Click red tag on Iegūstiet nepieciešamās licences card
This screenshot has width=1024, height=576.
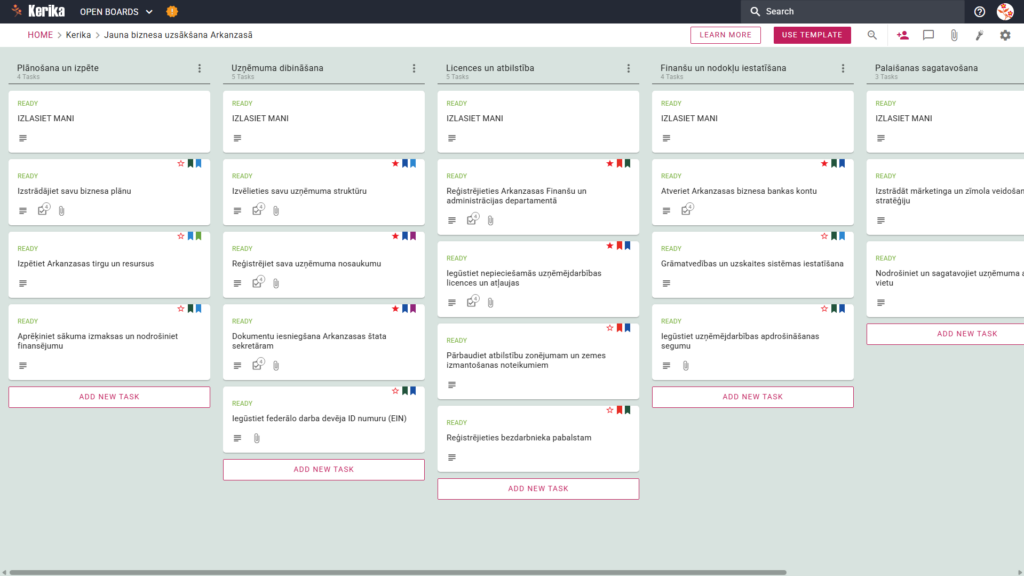[x=619, y=246]
